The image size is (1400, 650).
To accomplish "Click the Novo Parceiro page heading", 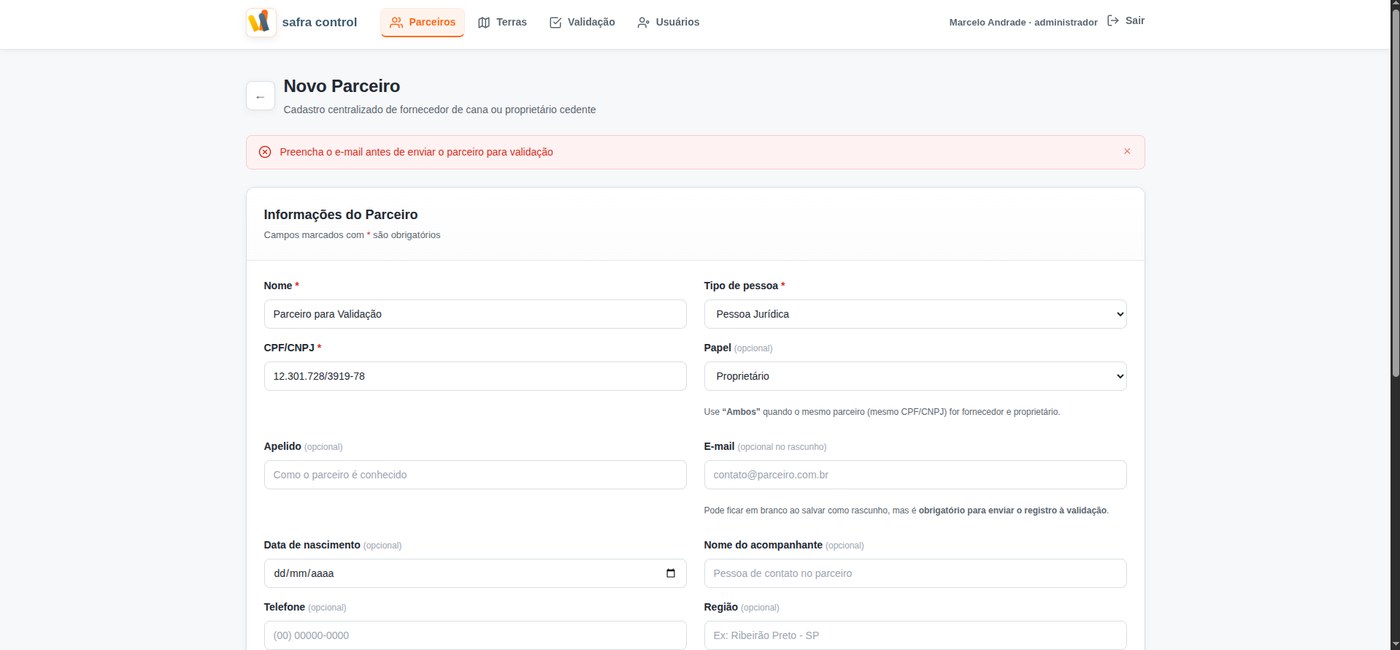I will tap(342, 86).
